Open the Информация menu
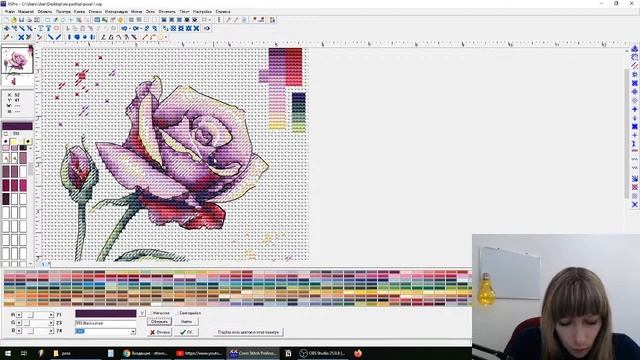The height and width of the screenshot is (360, 640). (116, 11)
